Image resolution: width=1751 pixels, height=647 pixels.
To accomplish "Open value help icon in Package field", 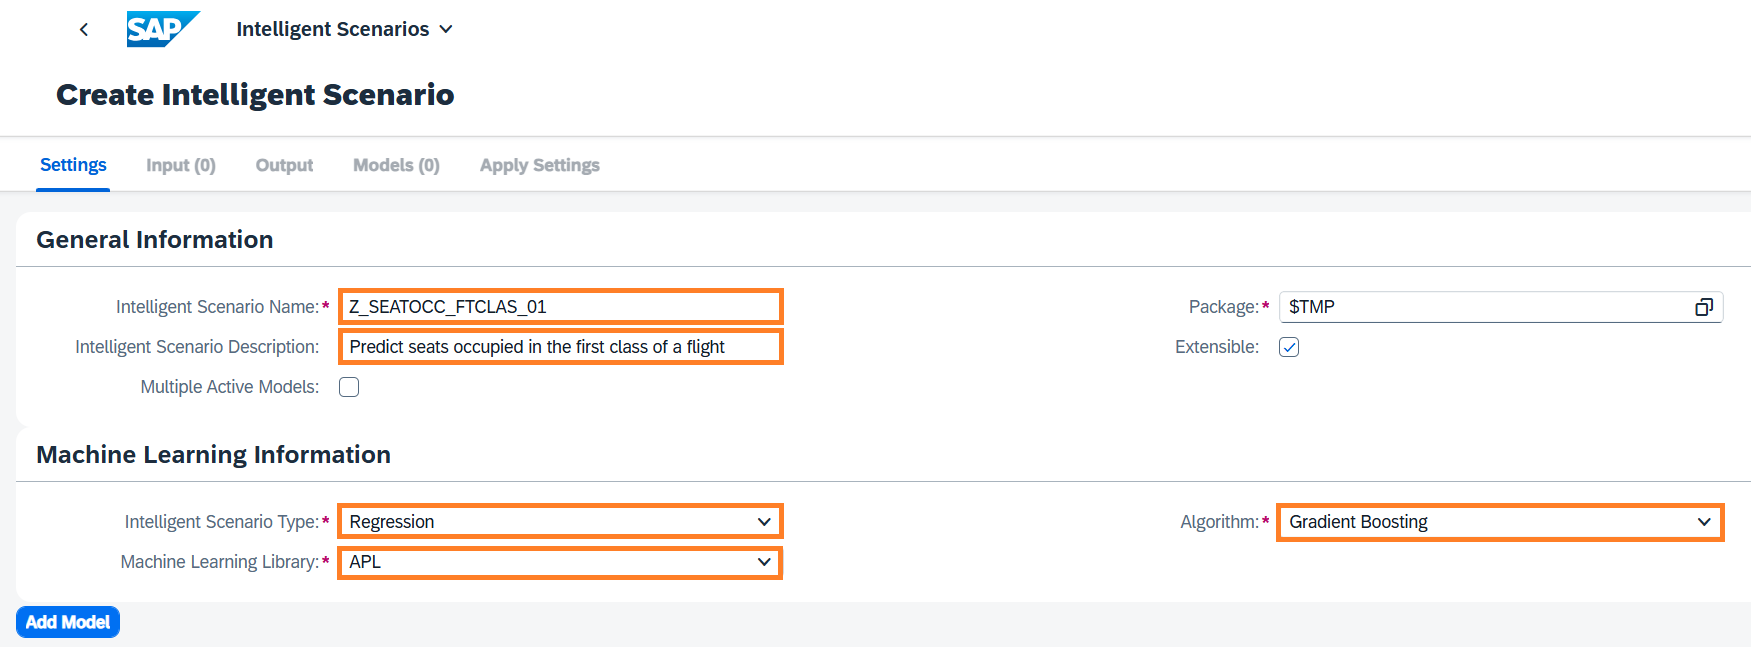I will pyautogui.click(x=1704, y=307).
